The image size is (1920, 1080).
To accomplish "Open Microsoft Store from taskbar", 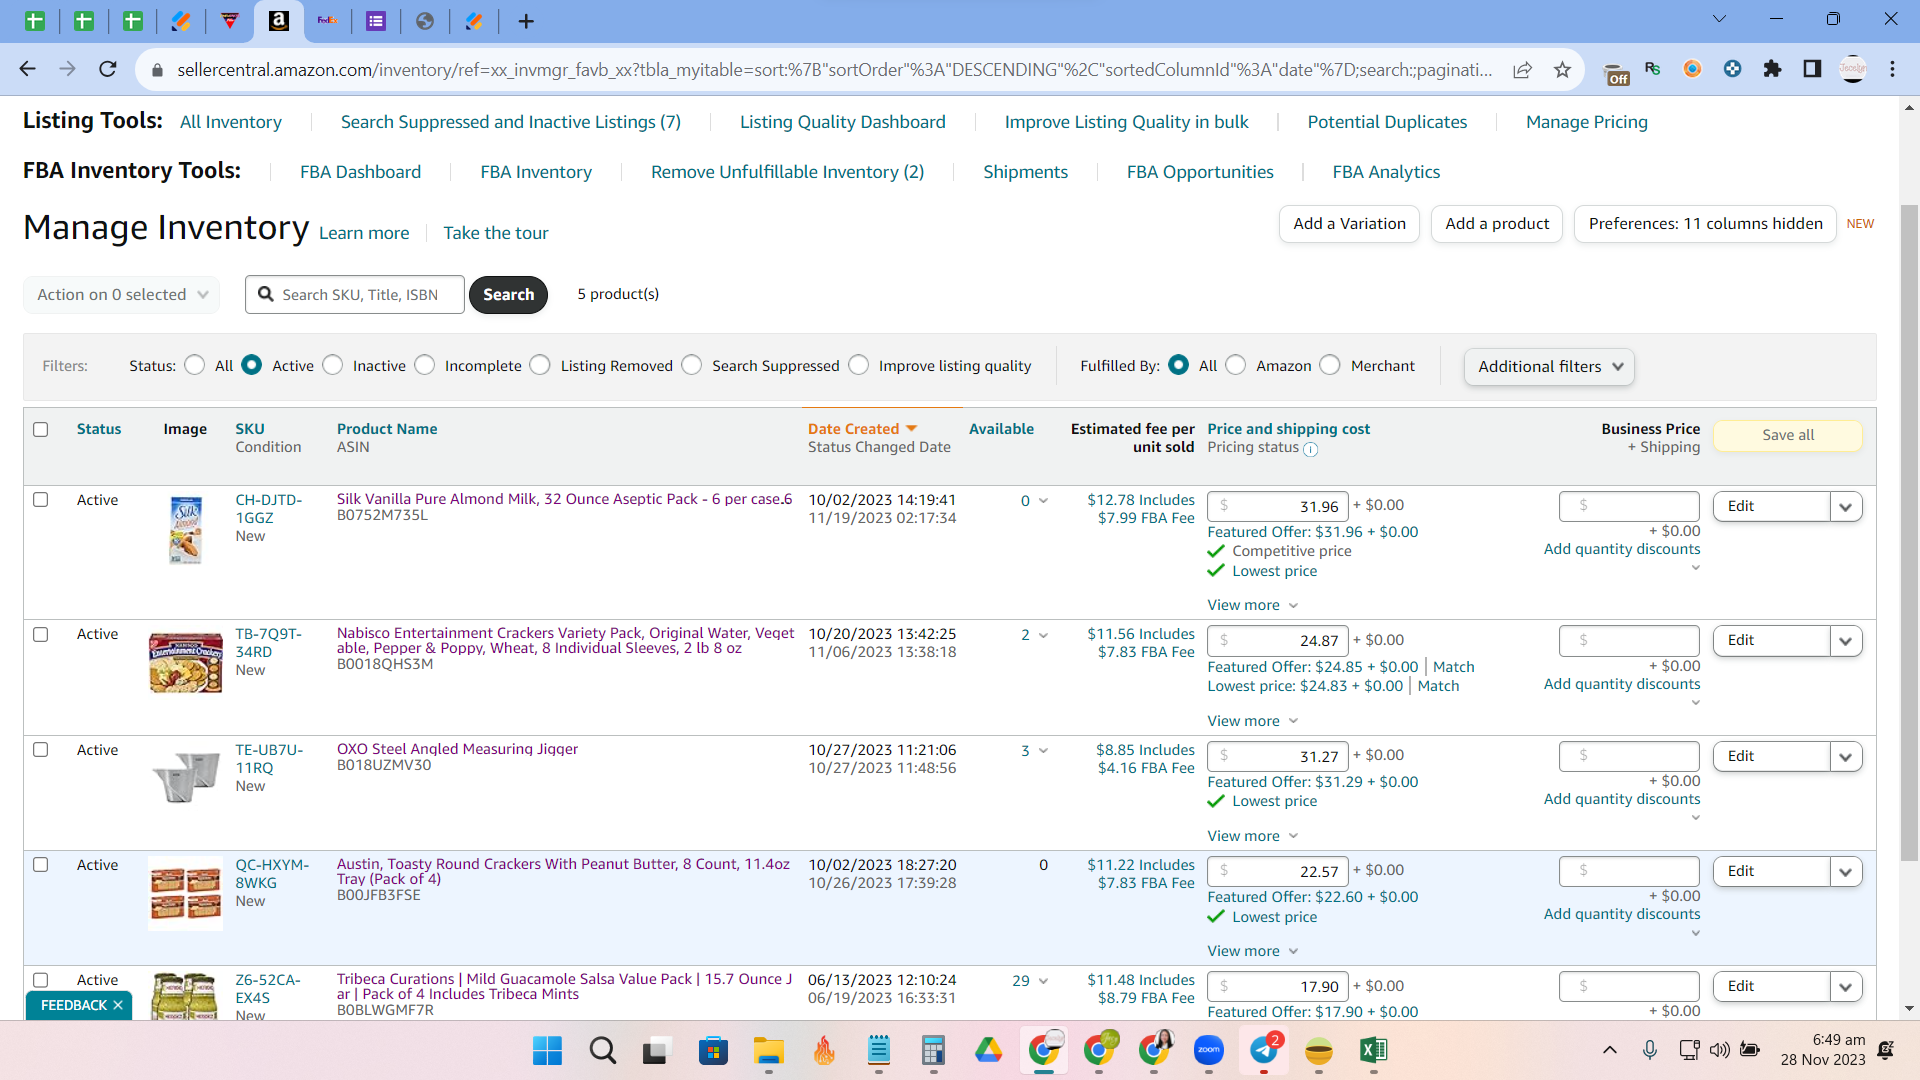I will pos(713,1050).
